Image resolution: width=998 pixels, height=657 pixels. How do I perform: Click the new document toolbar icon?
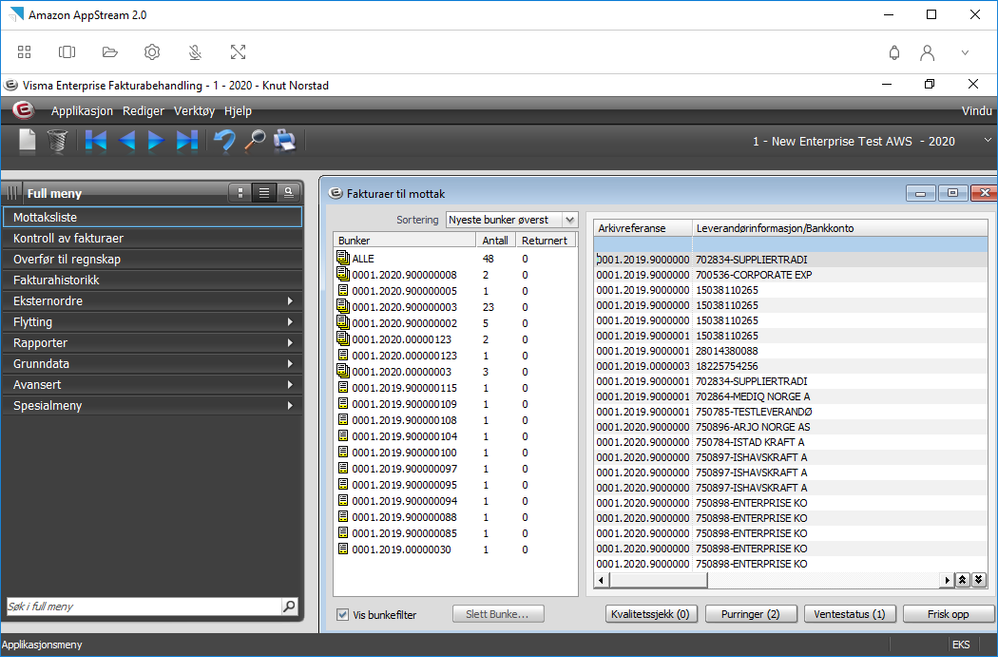pos(27,141)
